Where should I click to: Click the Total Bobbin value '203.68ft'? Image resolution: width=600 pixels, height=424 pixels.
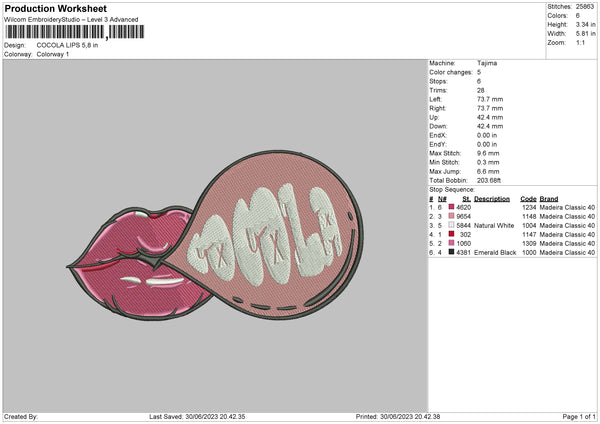point(489,181)
